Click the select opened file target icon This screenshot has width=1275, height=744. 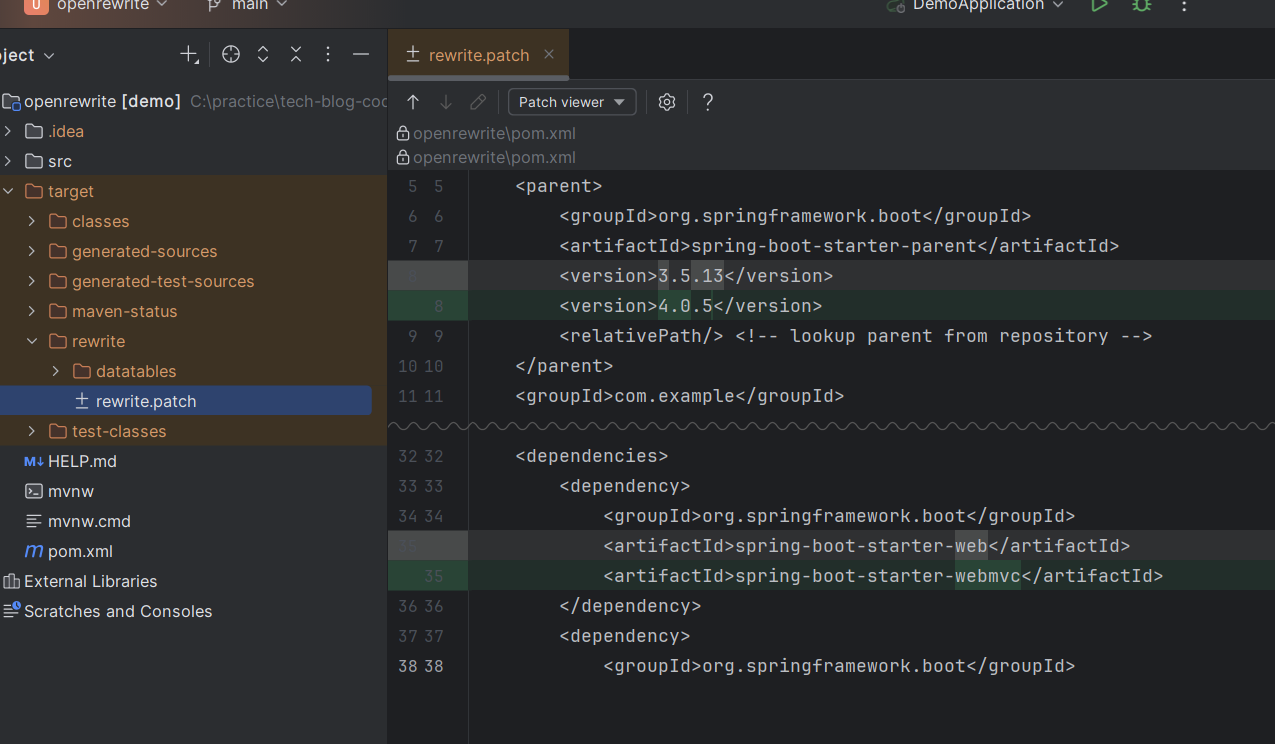click(x=231, y=55)
